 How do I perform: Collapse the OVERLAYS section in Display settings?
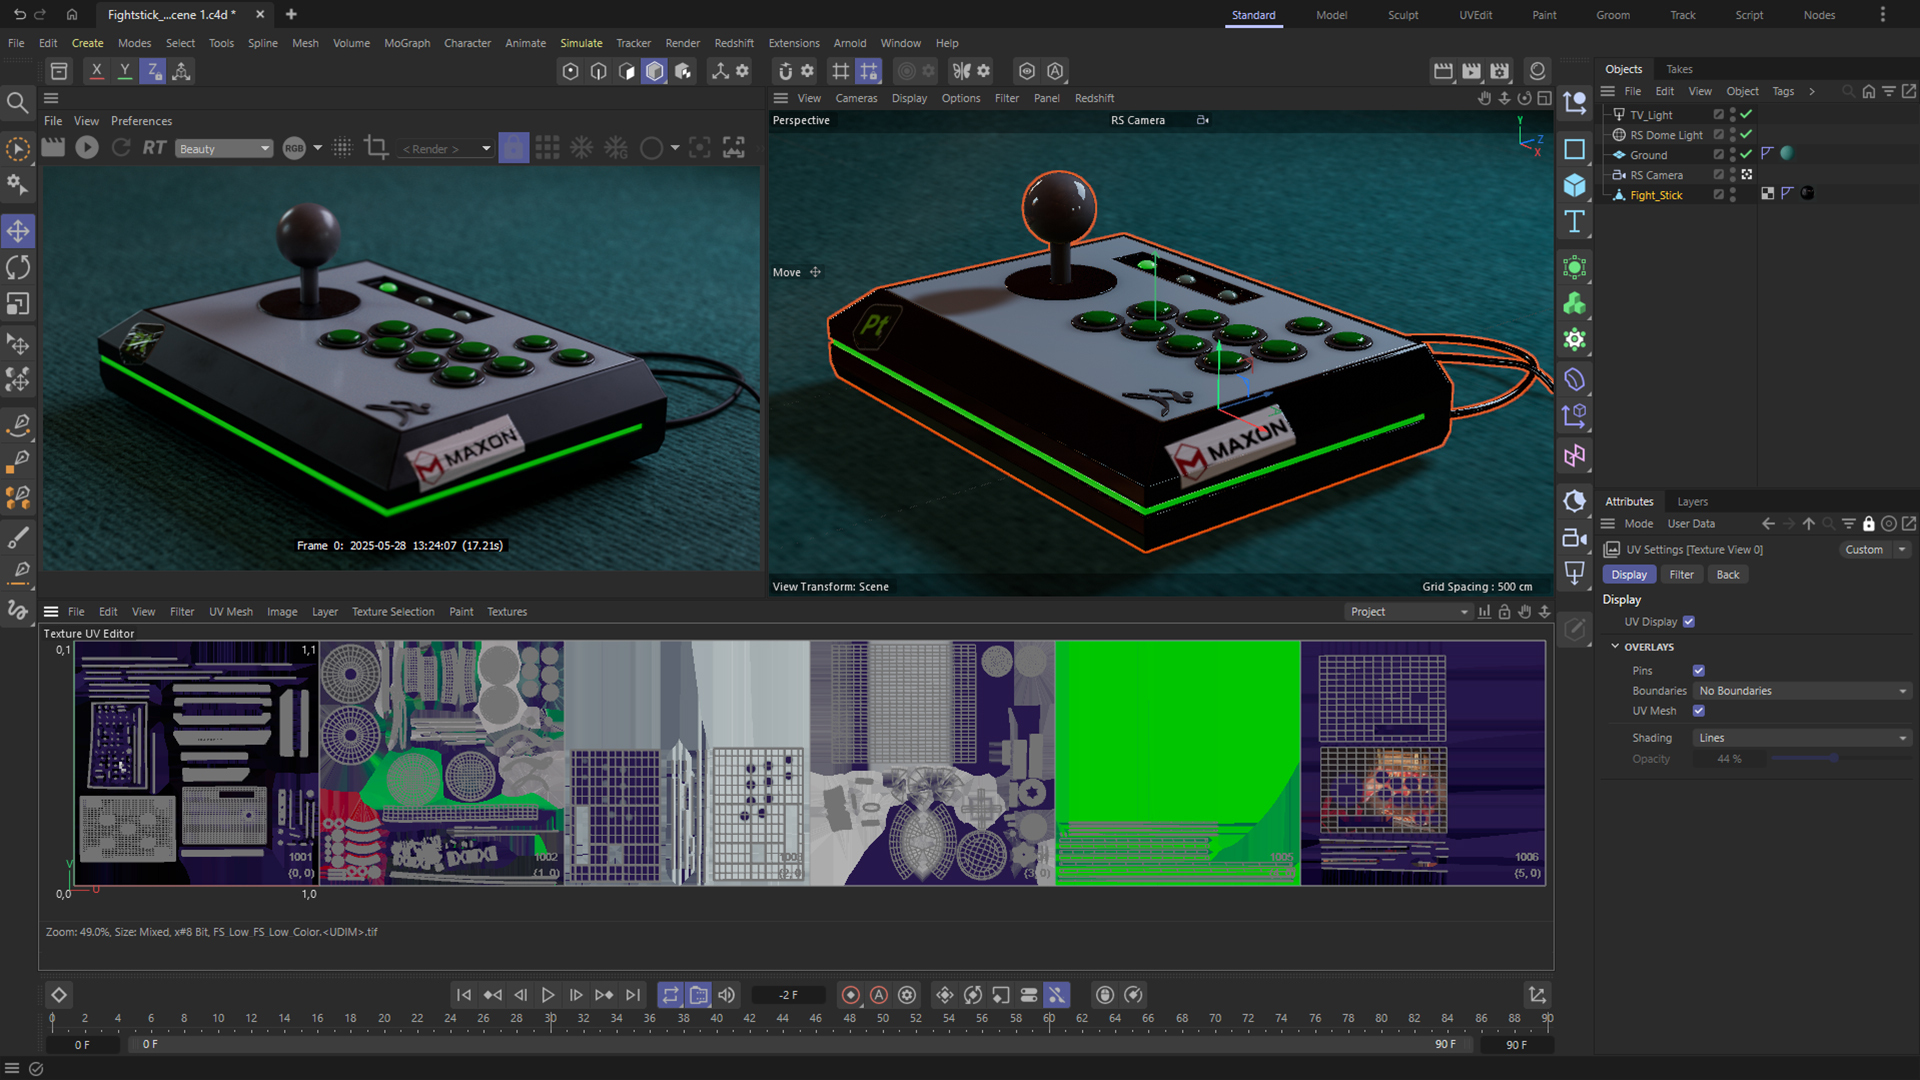(x=1616, y=646)
